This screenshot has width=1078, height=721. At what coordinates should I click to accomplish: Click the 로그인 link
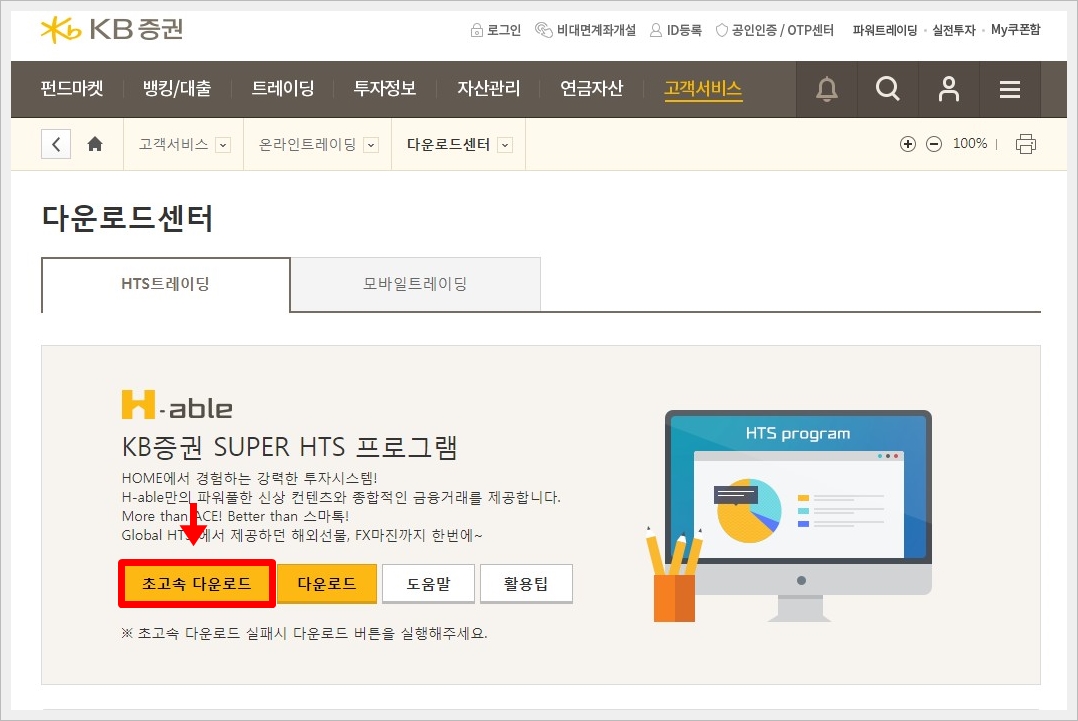pos(496,30)
